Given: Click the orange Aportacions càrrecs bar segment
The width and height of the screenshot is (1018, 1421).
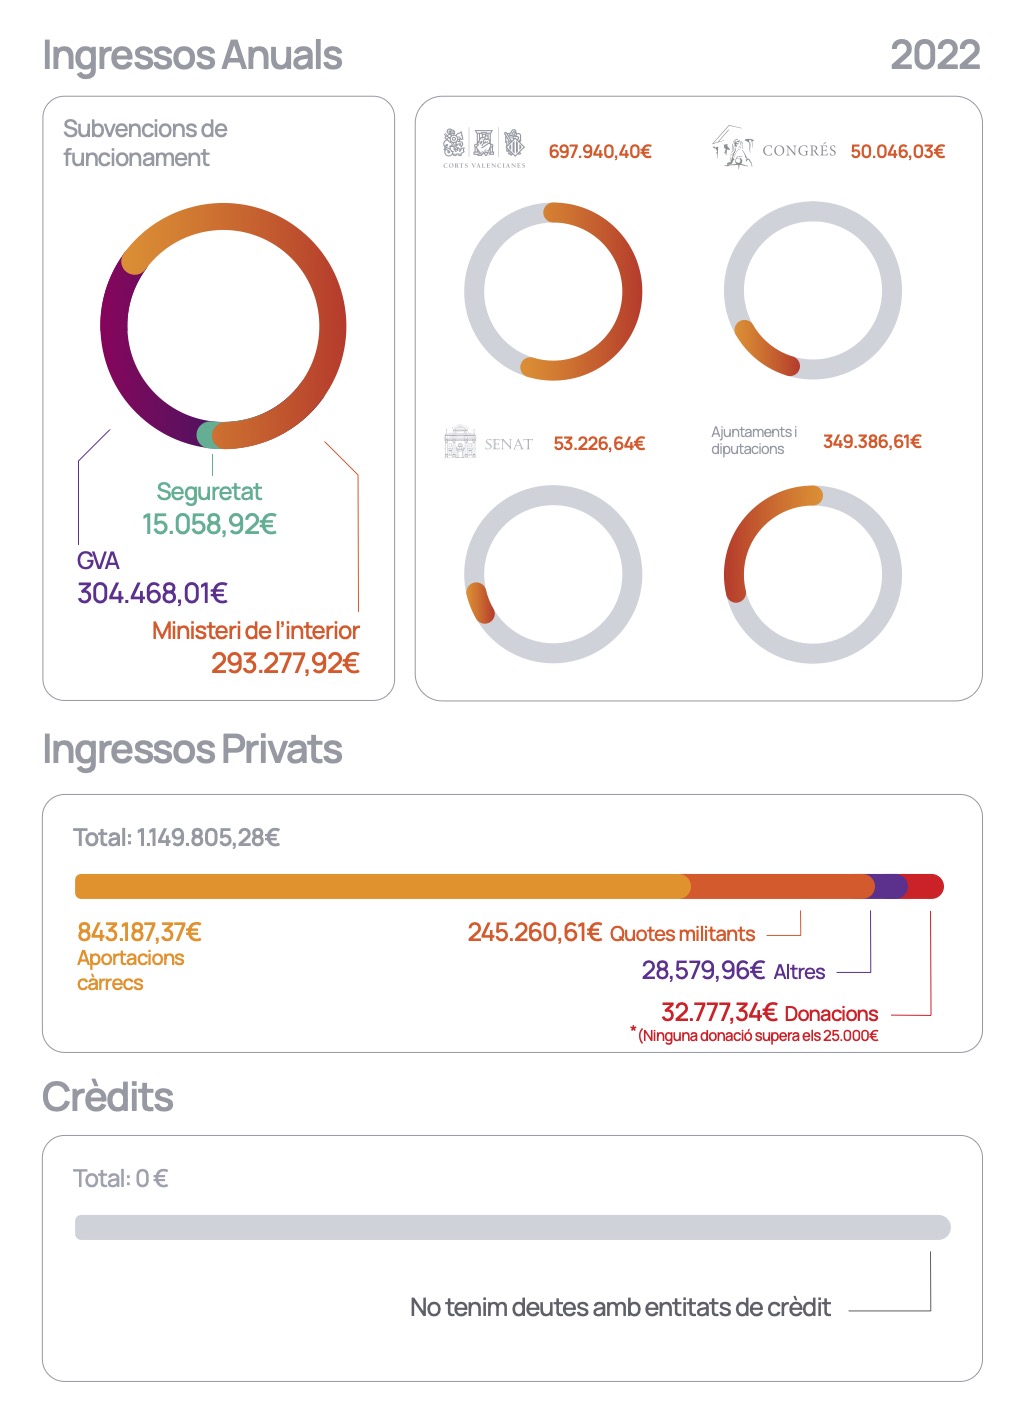Looking at the screenshot, I should (382, 887).
